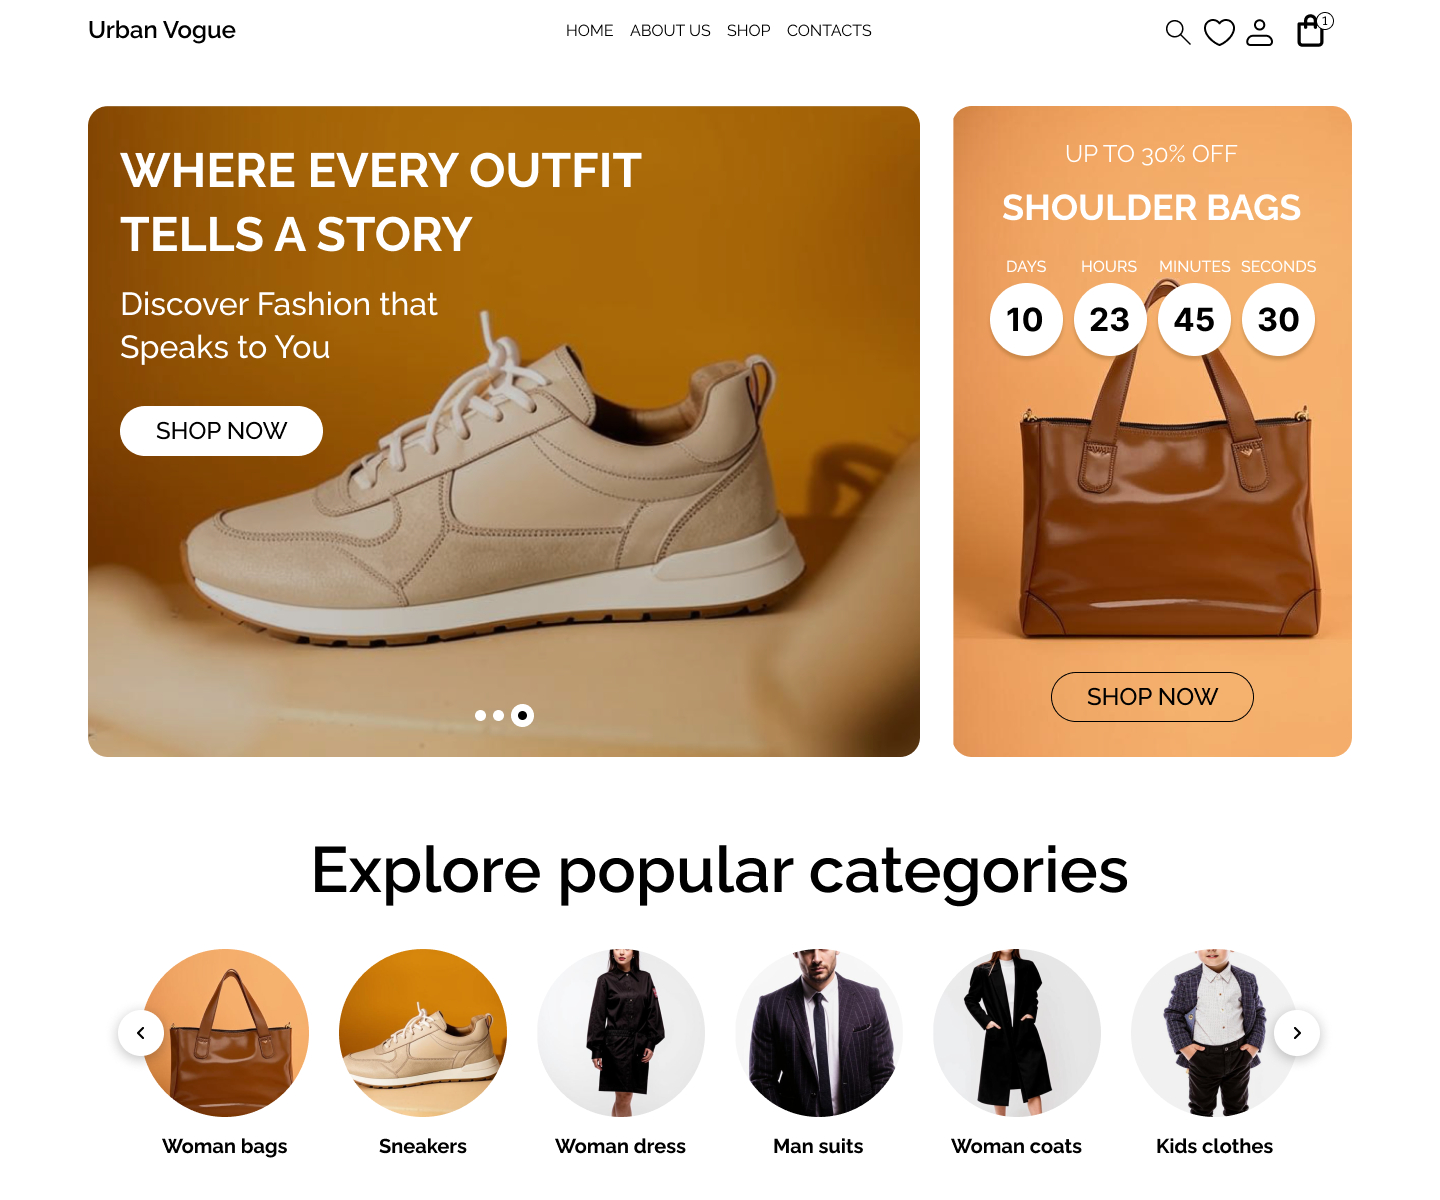Click SHOP NOW on the sneaker banner
The height and width of the screenshot is (1200, 1440).
coord(221,431)
